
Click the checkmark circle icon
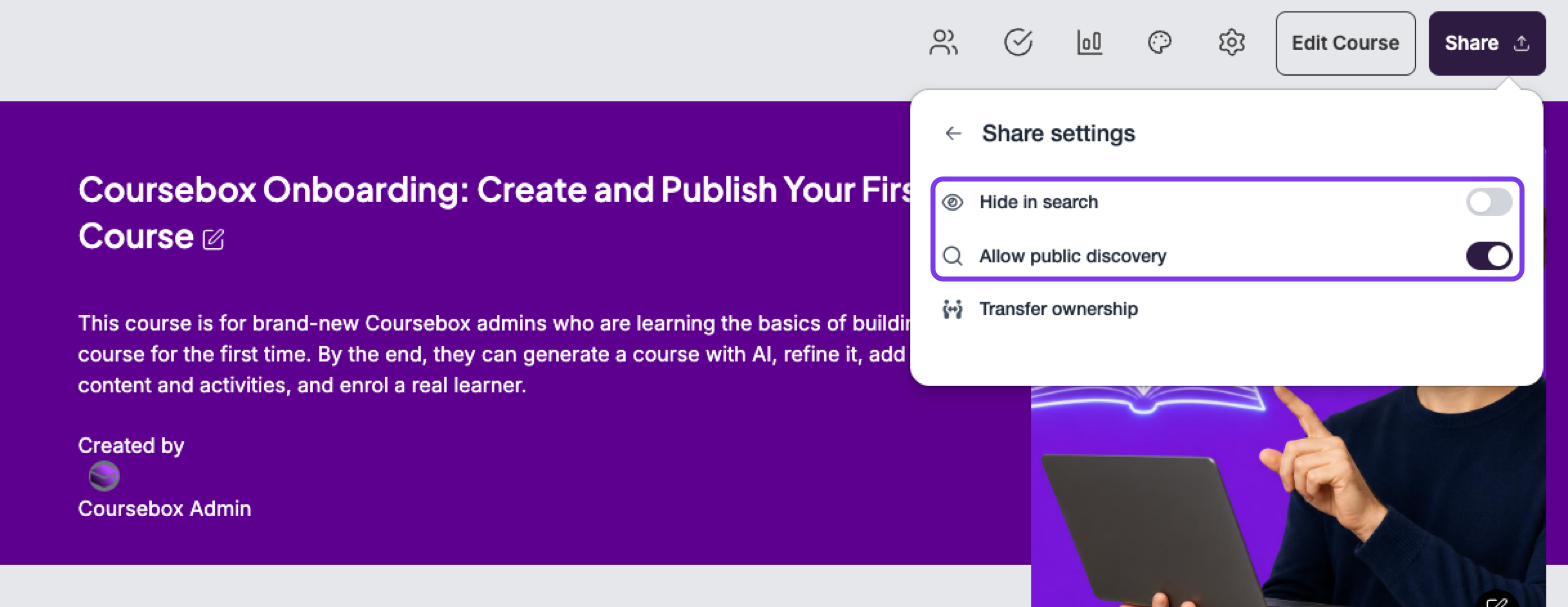coord(1018,43)
